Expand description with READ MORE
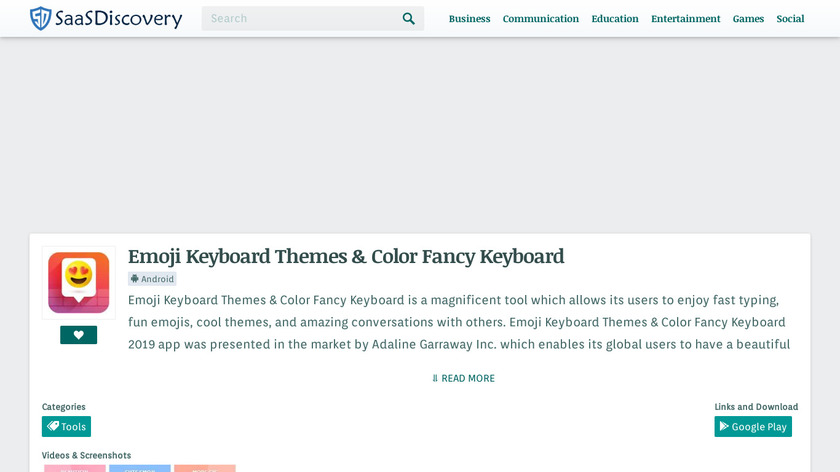 463,378
